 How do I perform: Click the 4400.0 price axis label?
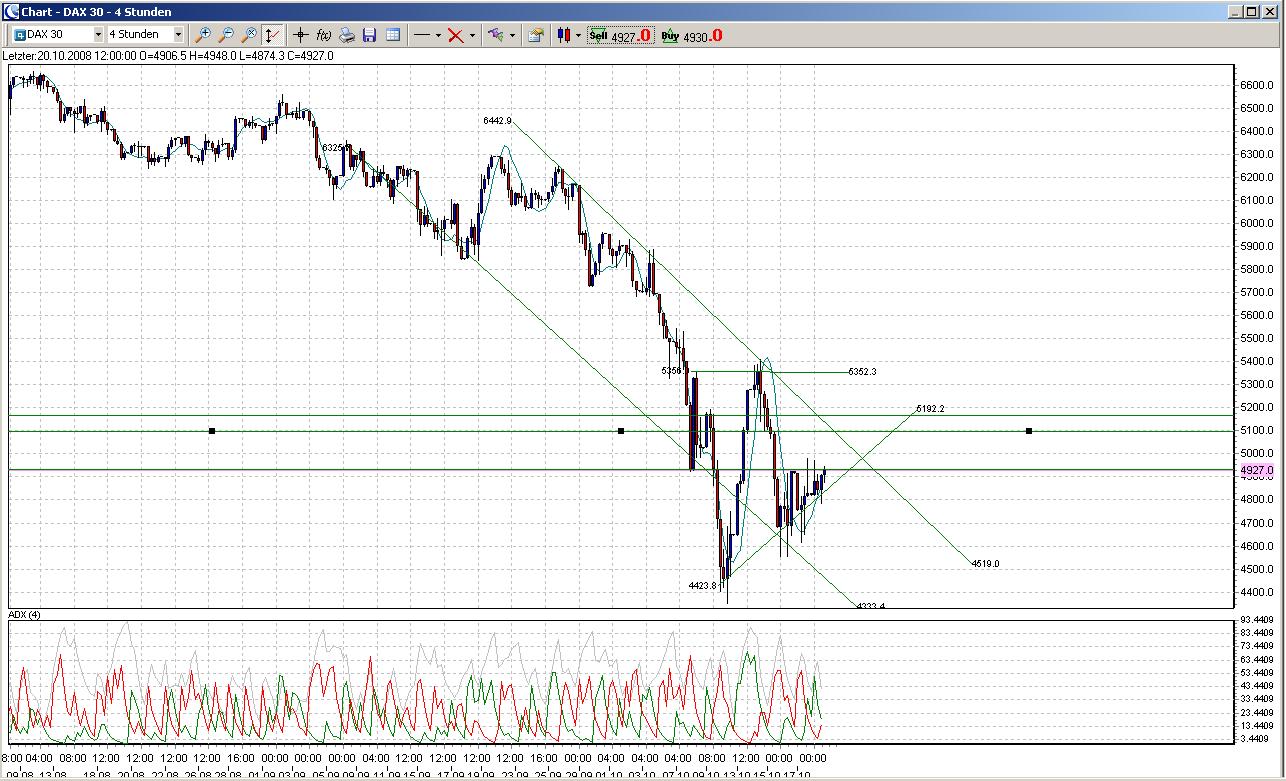click(1256, 593)
